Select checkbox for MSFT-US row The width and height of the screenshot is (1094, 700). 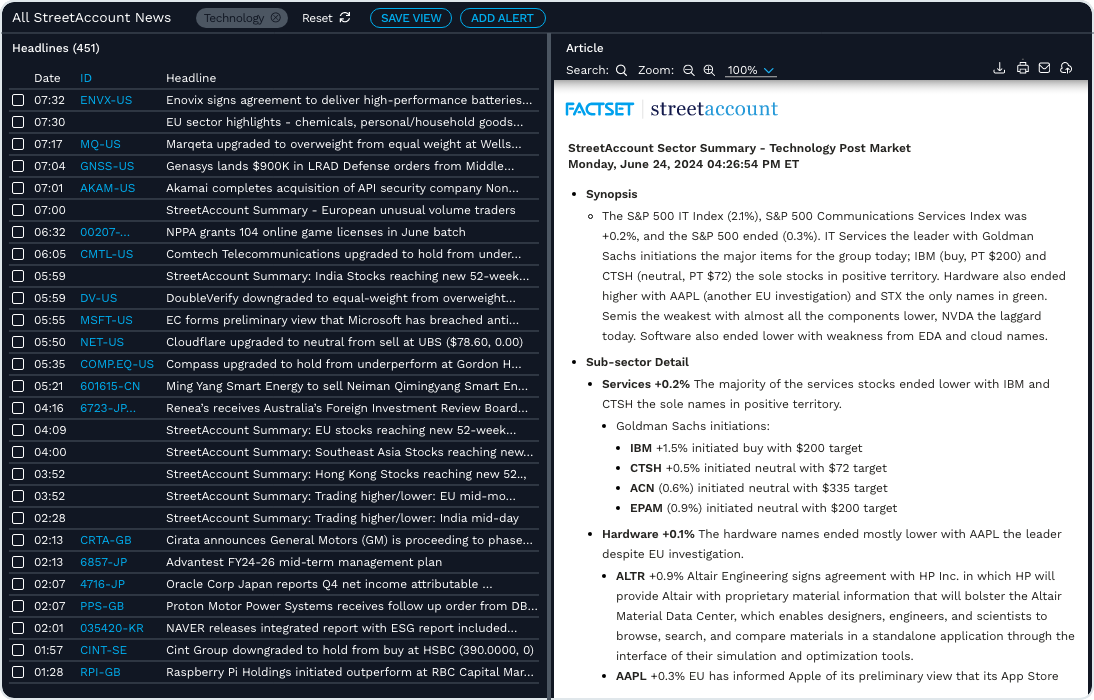pos(18,320)
